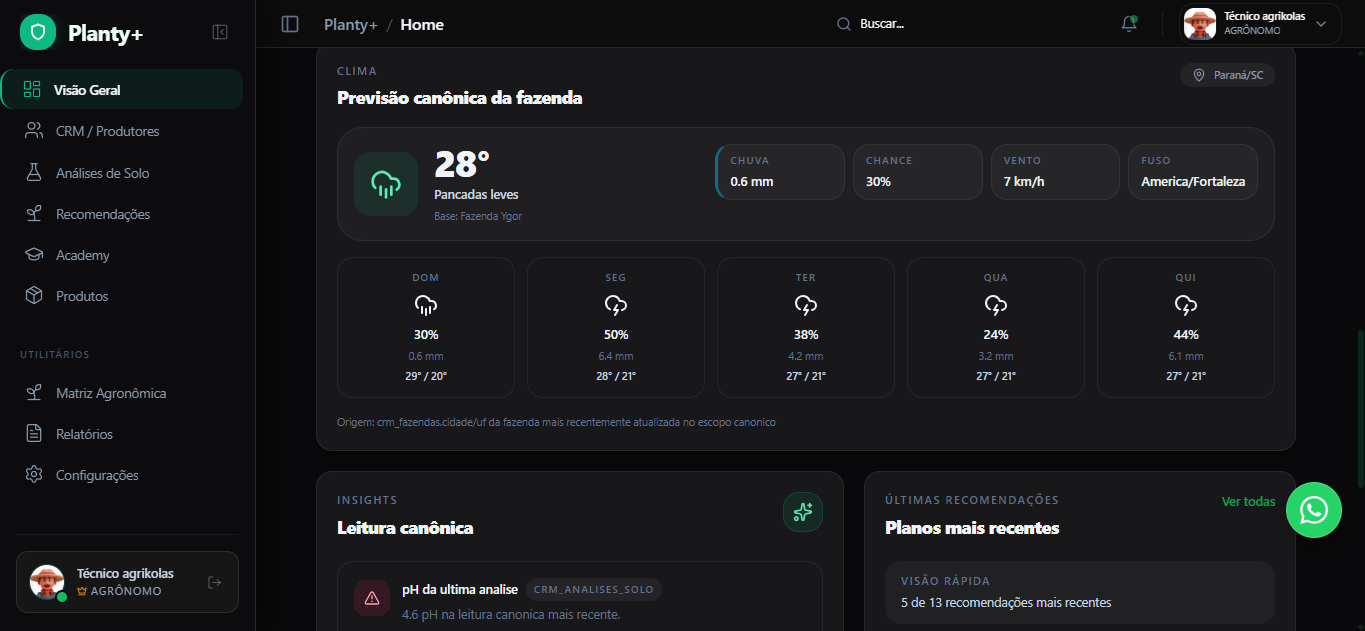The image size is (1365, 631).
Task: Open Matriz Agronômica utility
Action: (x=110, y=393)
